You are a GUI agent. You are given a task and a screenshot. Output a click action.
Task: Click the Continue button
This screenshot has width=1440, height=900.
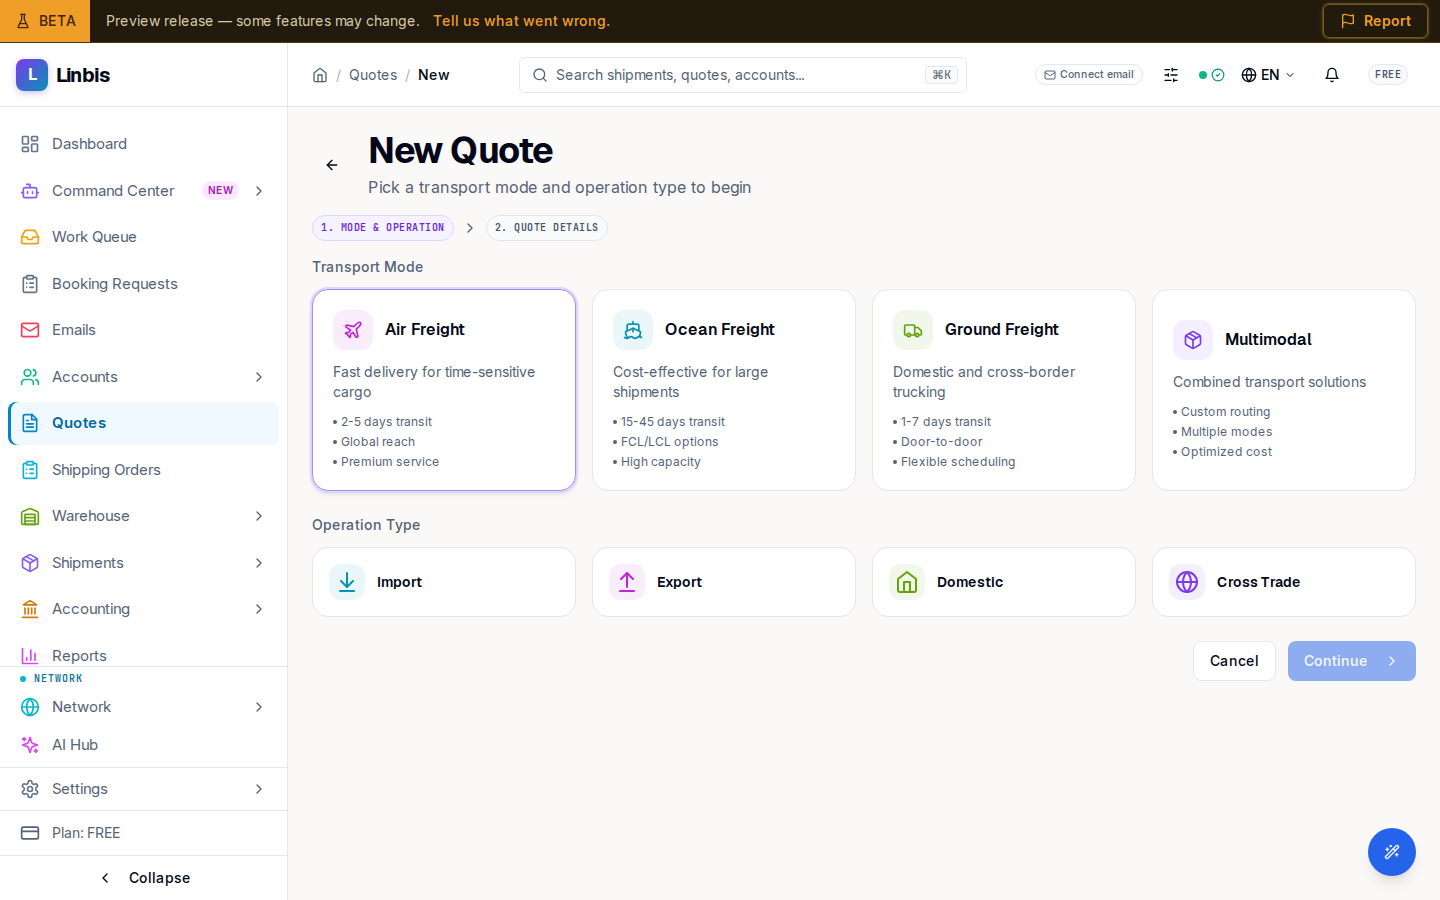coord(1352,661)
